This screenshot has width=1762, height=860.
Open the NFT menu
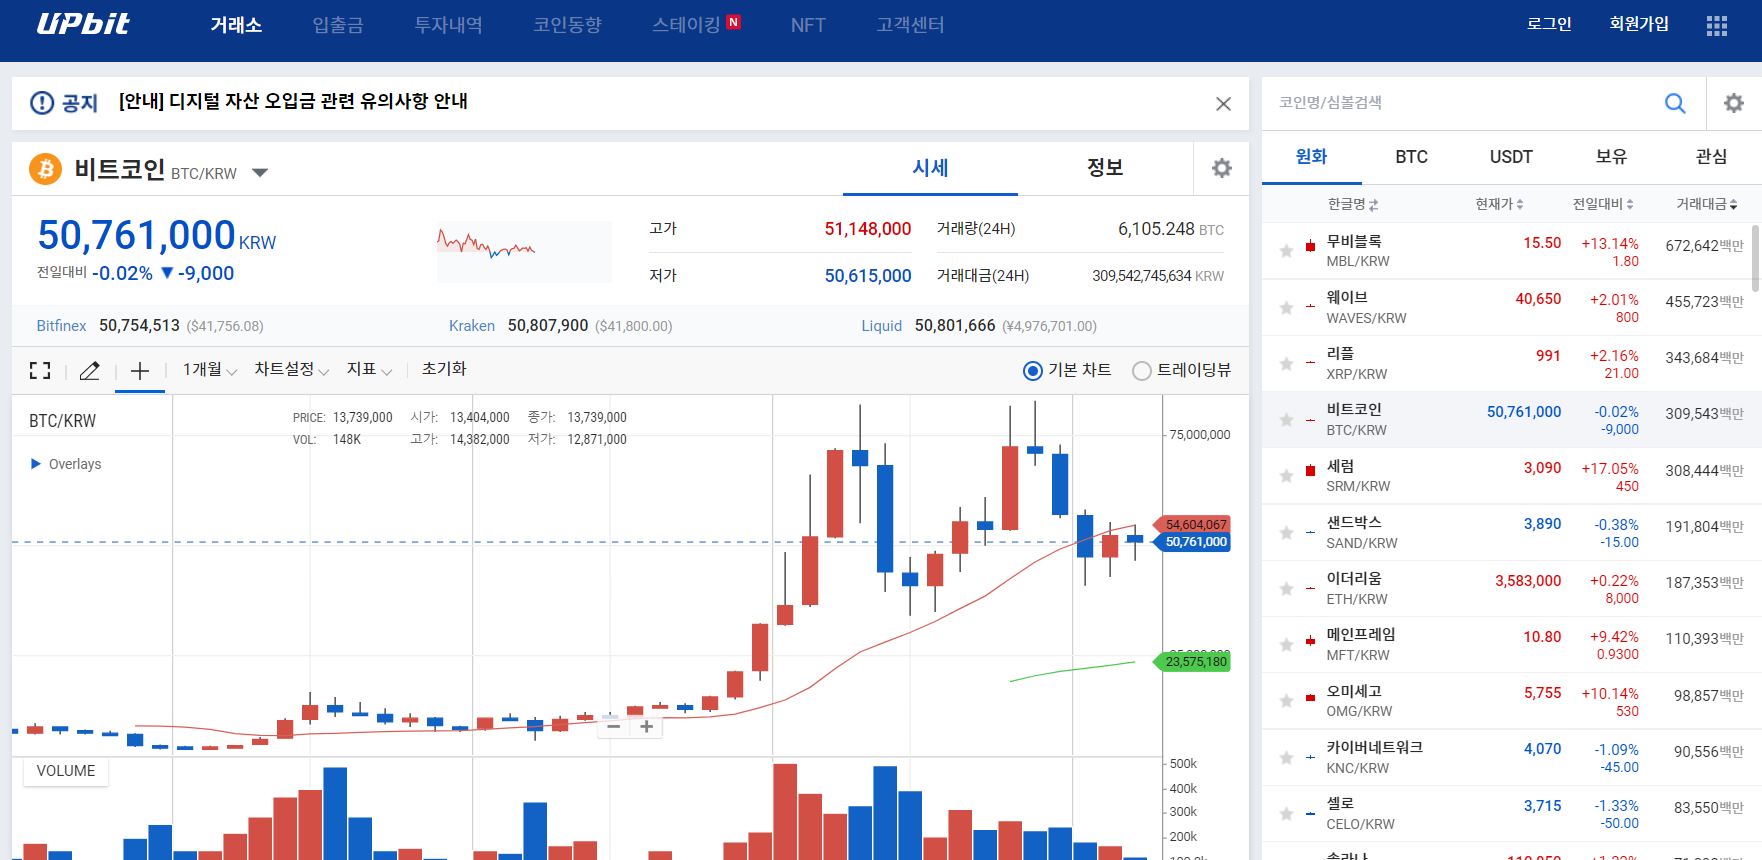pos(808,25)
